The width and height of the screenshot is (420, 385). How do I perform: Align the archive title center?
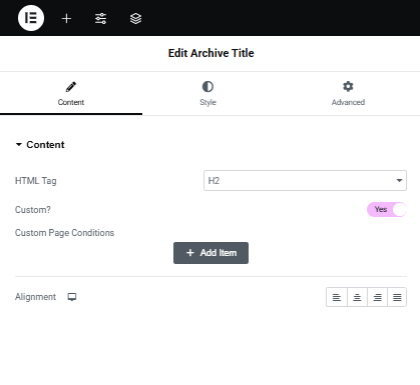(x=357, y=297)
